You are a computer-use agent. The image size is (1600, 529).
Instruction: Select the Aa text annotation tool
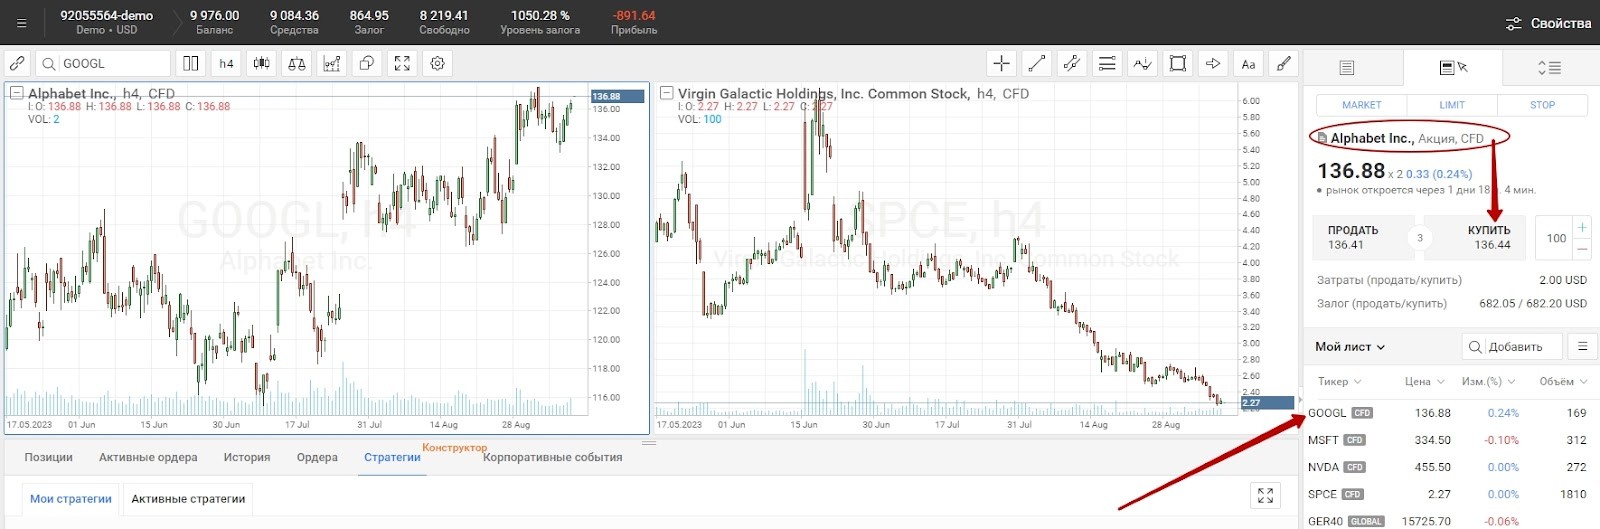[x=1248, y=63]
